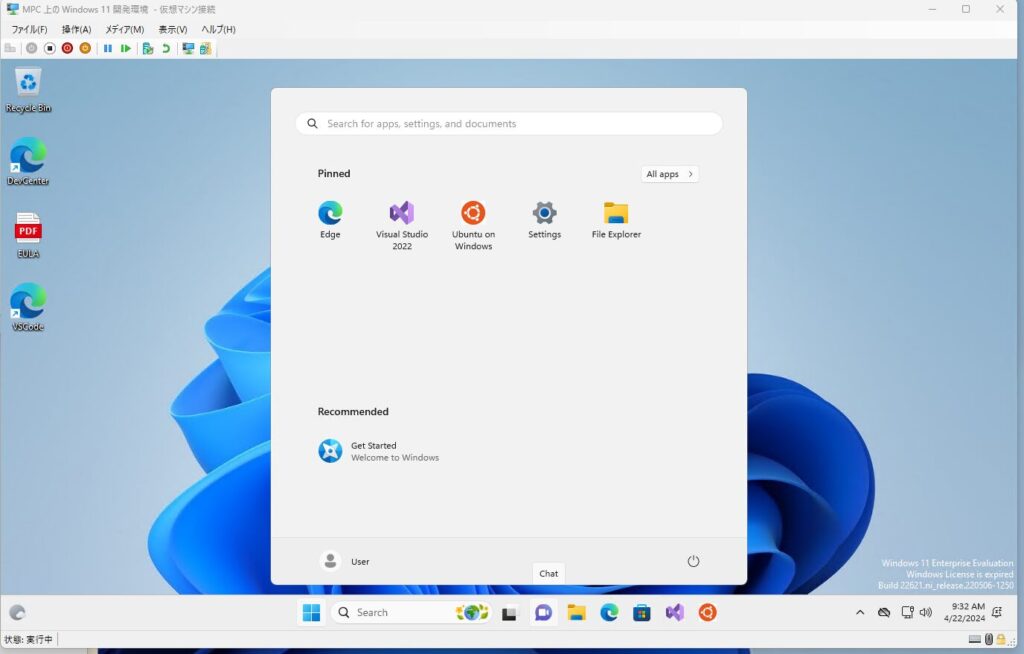Open the Get Started recommended item
Screen dimensions: 1024x654
379,451
